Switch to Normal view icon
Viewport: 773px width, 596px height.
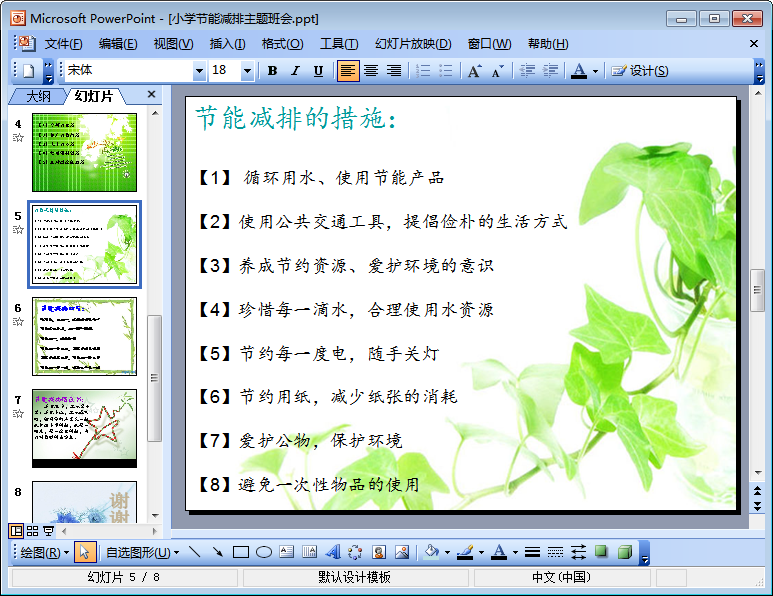tap(16, 531)
